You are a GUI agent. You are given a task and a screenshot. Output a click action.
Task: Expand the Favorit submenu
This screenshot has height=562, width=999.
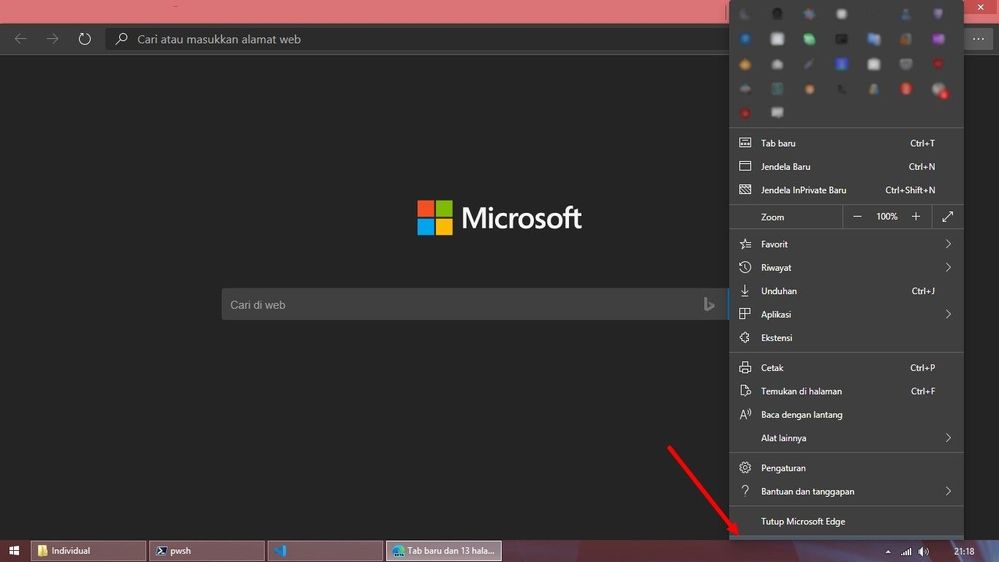tap(846, 244)
